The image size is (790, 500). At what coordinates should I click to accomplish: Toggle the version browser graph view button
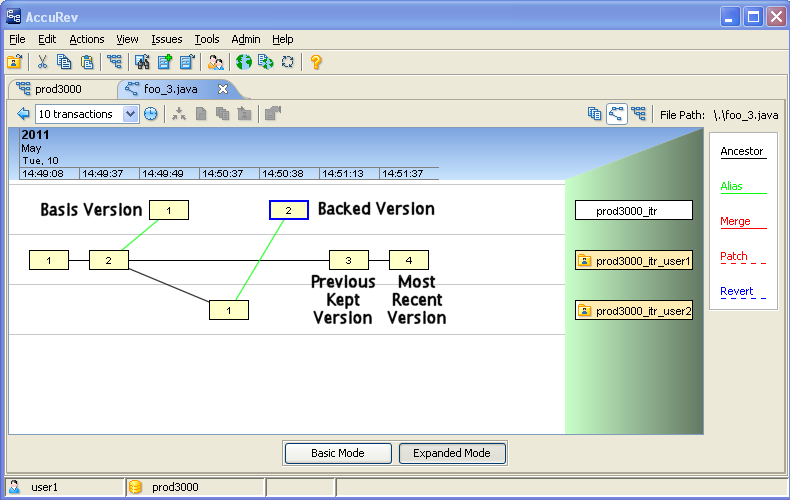coord(616,114)
